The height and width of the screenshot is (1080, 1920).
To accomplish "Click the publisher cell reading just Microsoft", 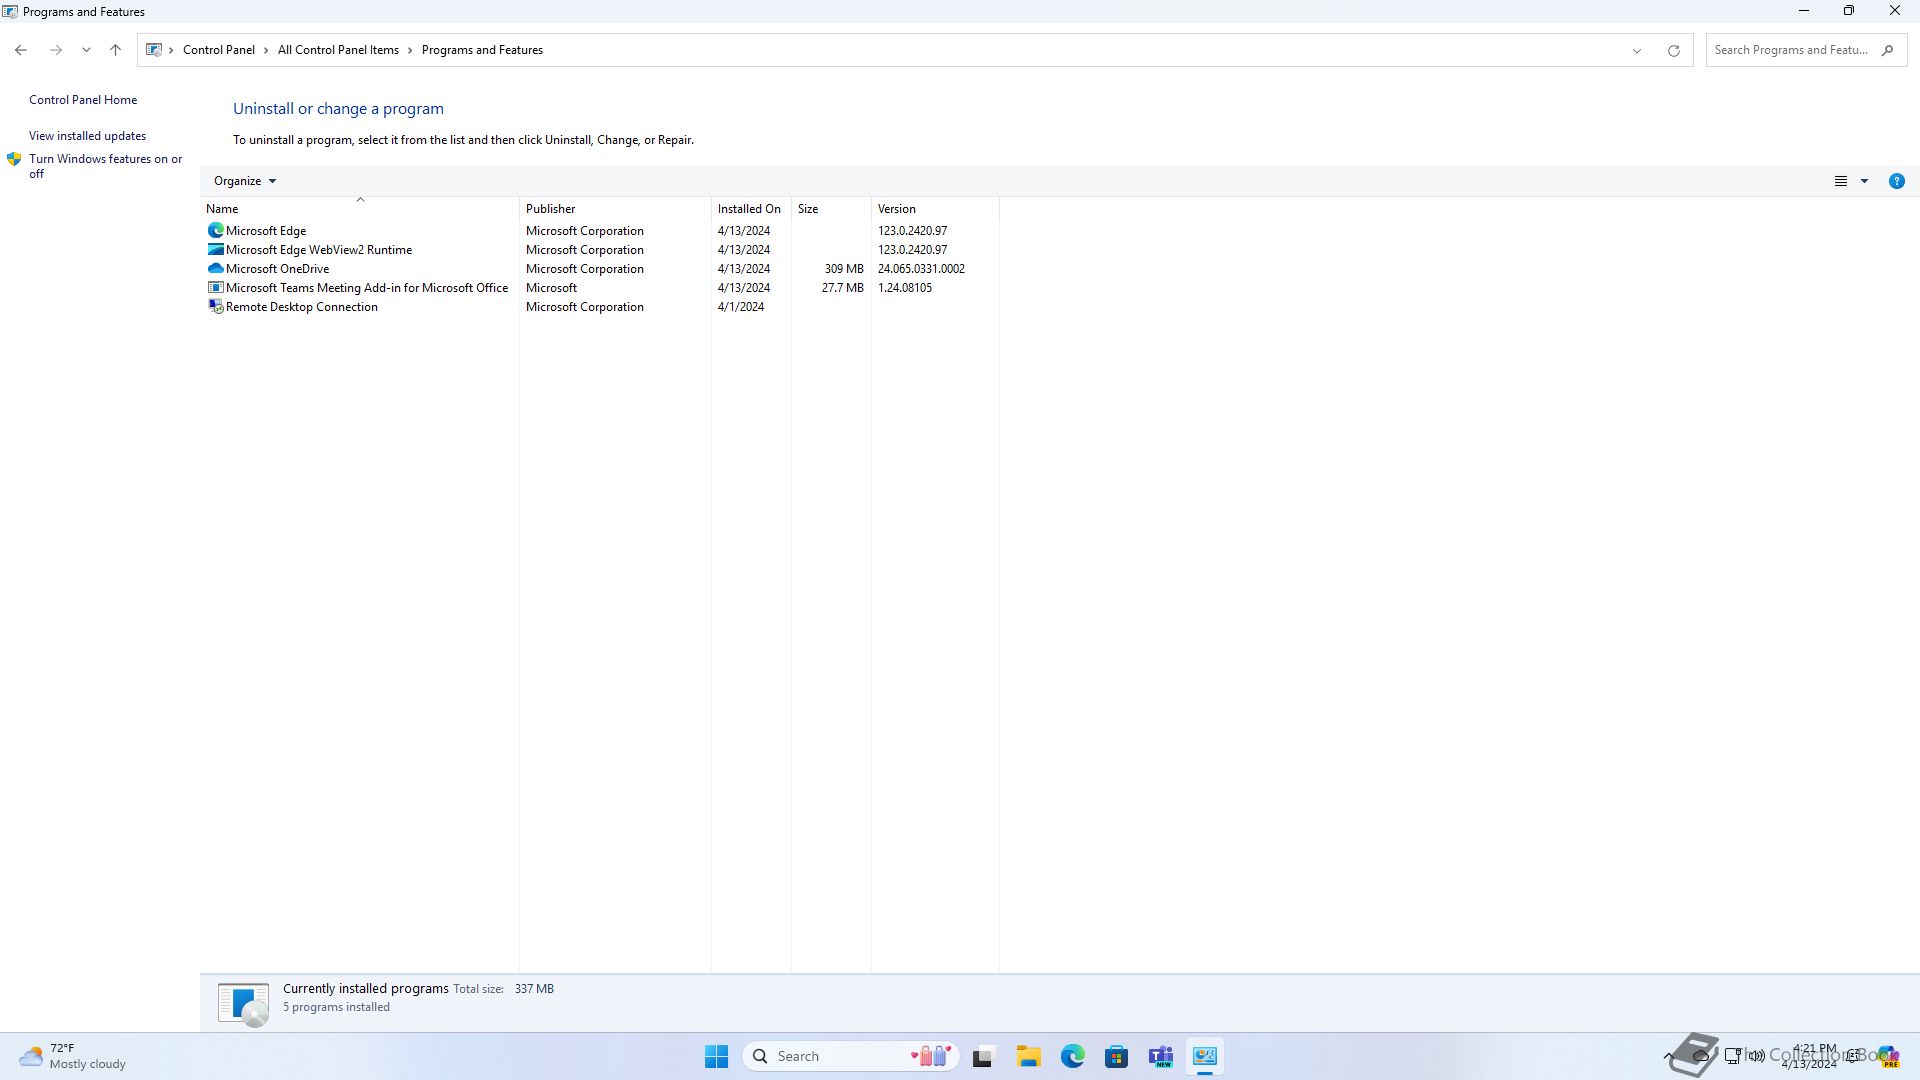I will (551, 288).
